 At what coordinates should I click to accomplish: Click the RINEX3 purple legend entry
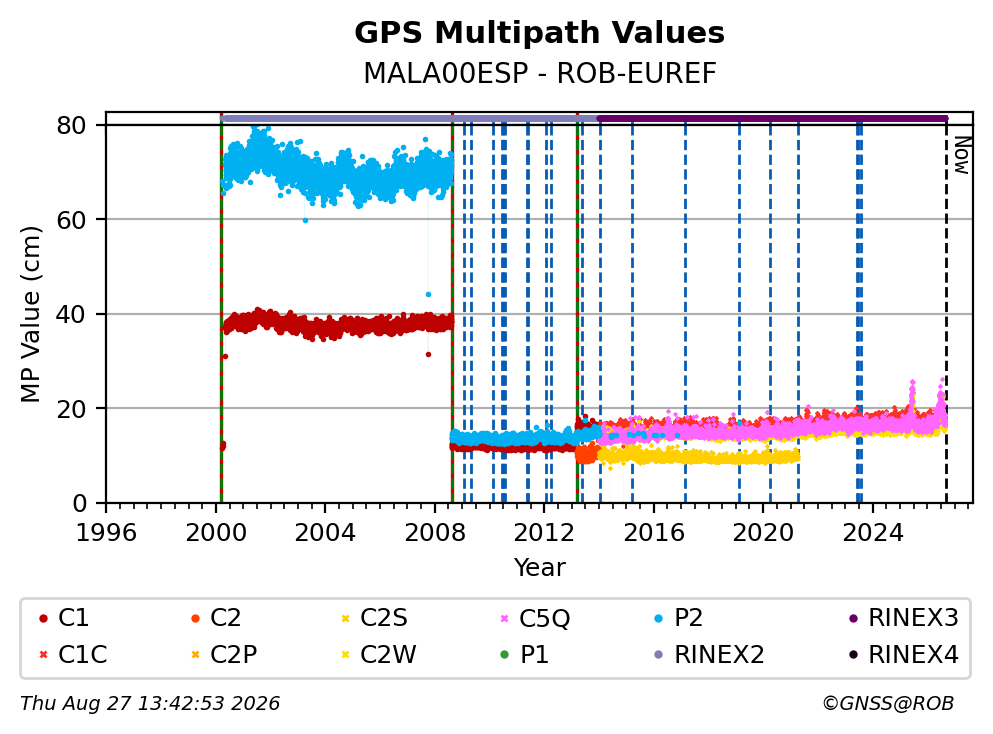[x=904, y=617]
